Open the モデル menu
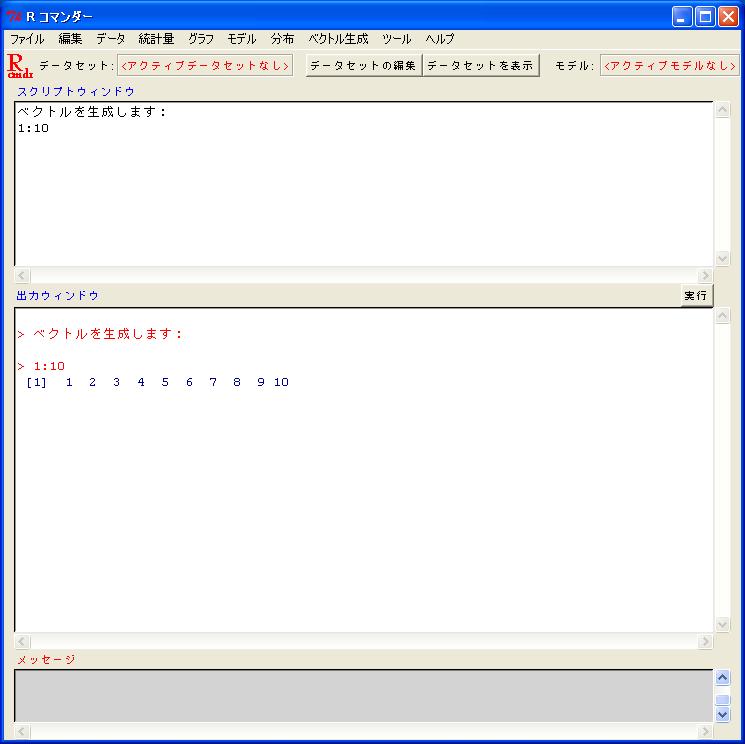 click(242, 39)
